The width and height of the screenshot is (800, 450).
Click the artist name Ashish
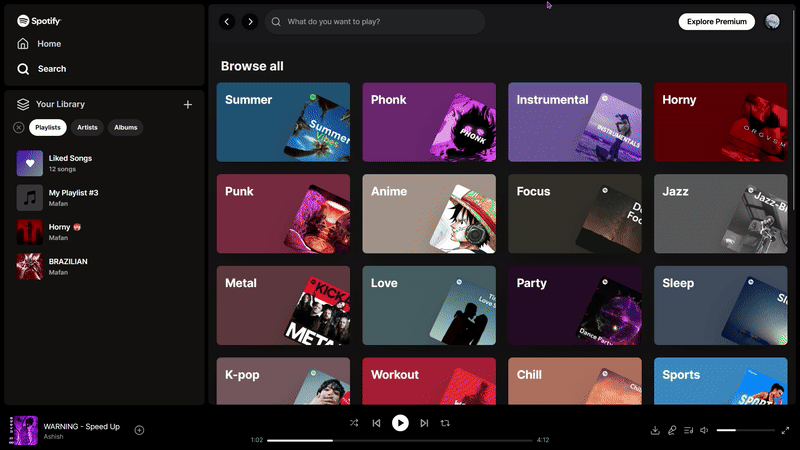54,437
